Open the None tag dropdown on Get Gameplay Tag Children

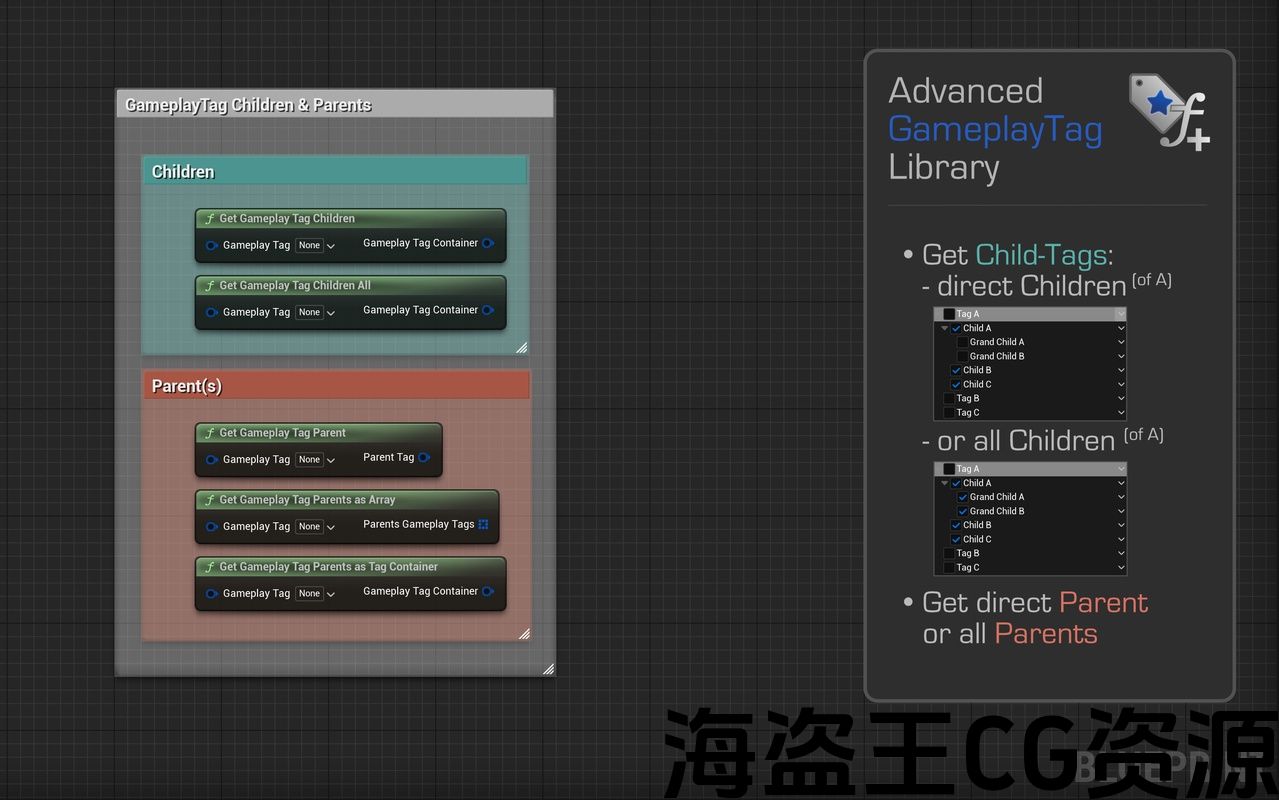[x=316, y=245]
